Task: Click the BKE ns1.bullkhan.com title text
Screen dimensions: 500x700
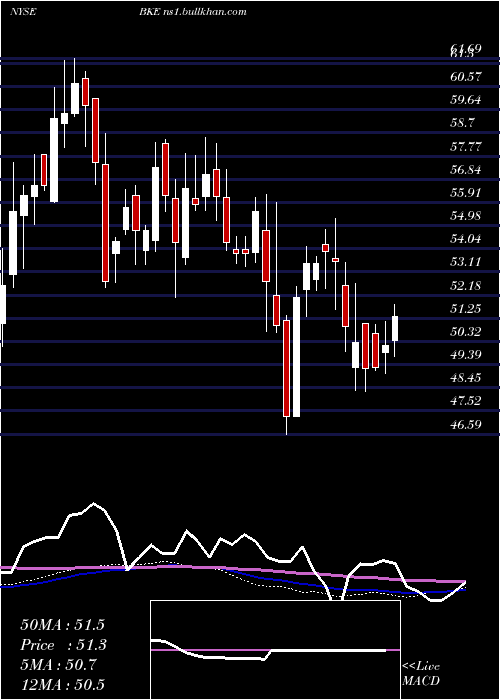Action: (x=192, y=12)
